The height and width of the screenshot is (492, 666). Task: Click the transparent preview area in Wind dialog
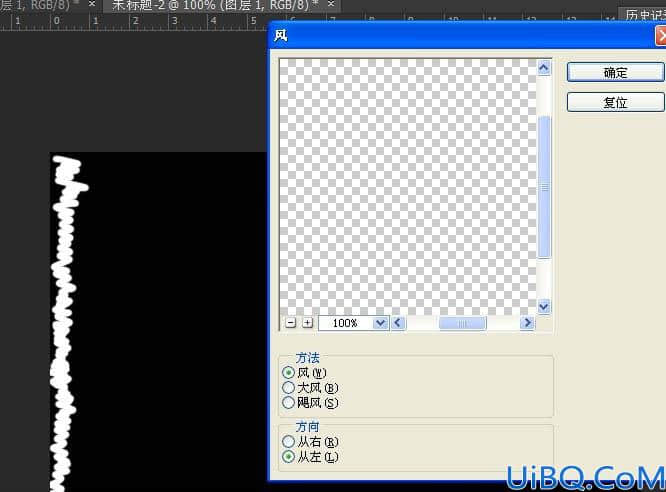[x=408, y=187]
